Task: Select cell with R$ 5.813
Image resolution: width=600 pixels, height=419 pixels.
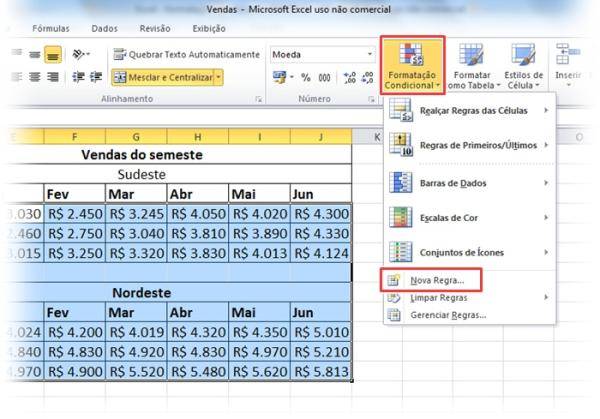Action: pos(321,372)
